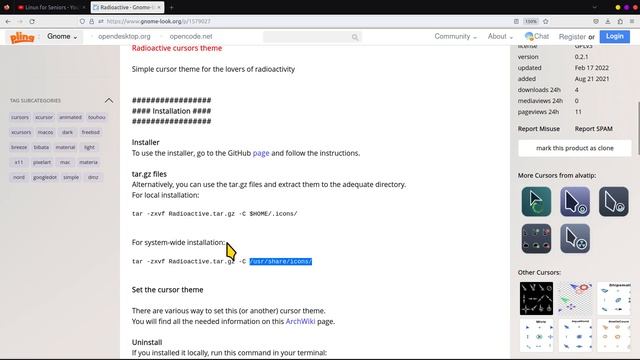
Task: Go forward in browser history
Action: pos(20,21)
